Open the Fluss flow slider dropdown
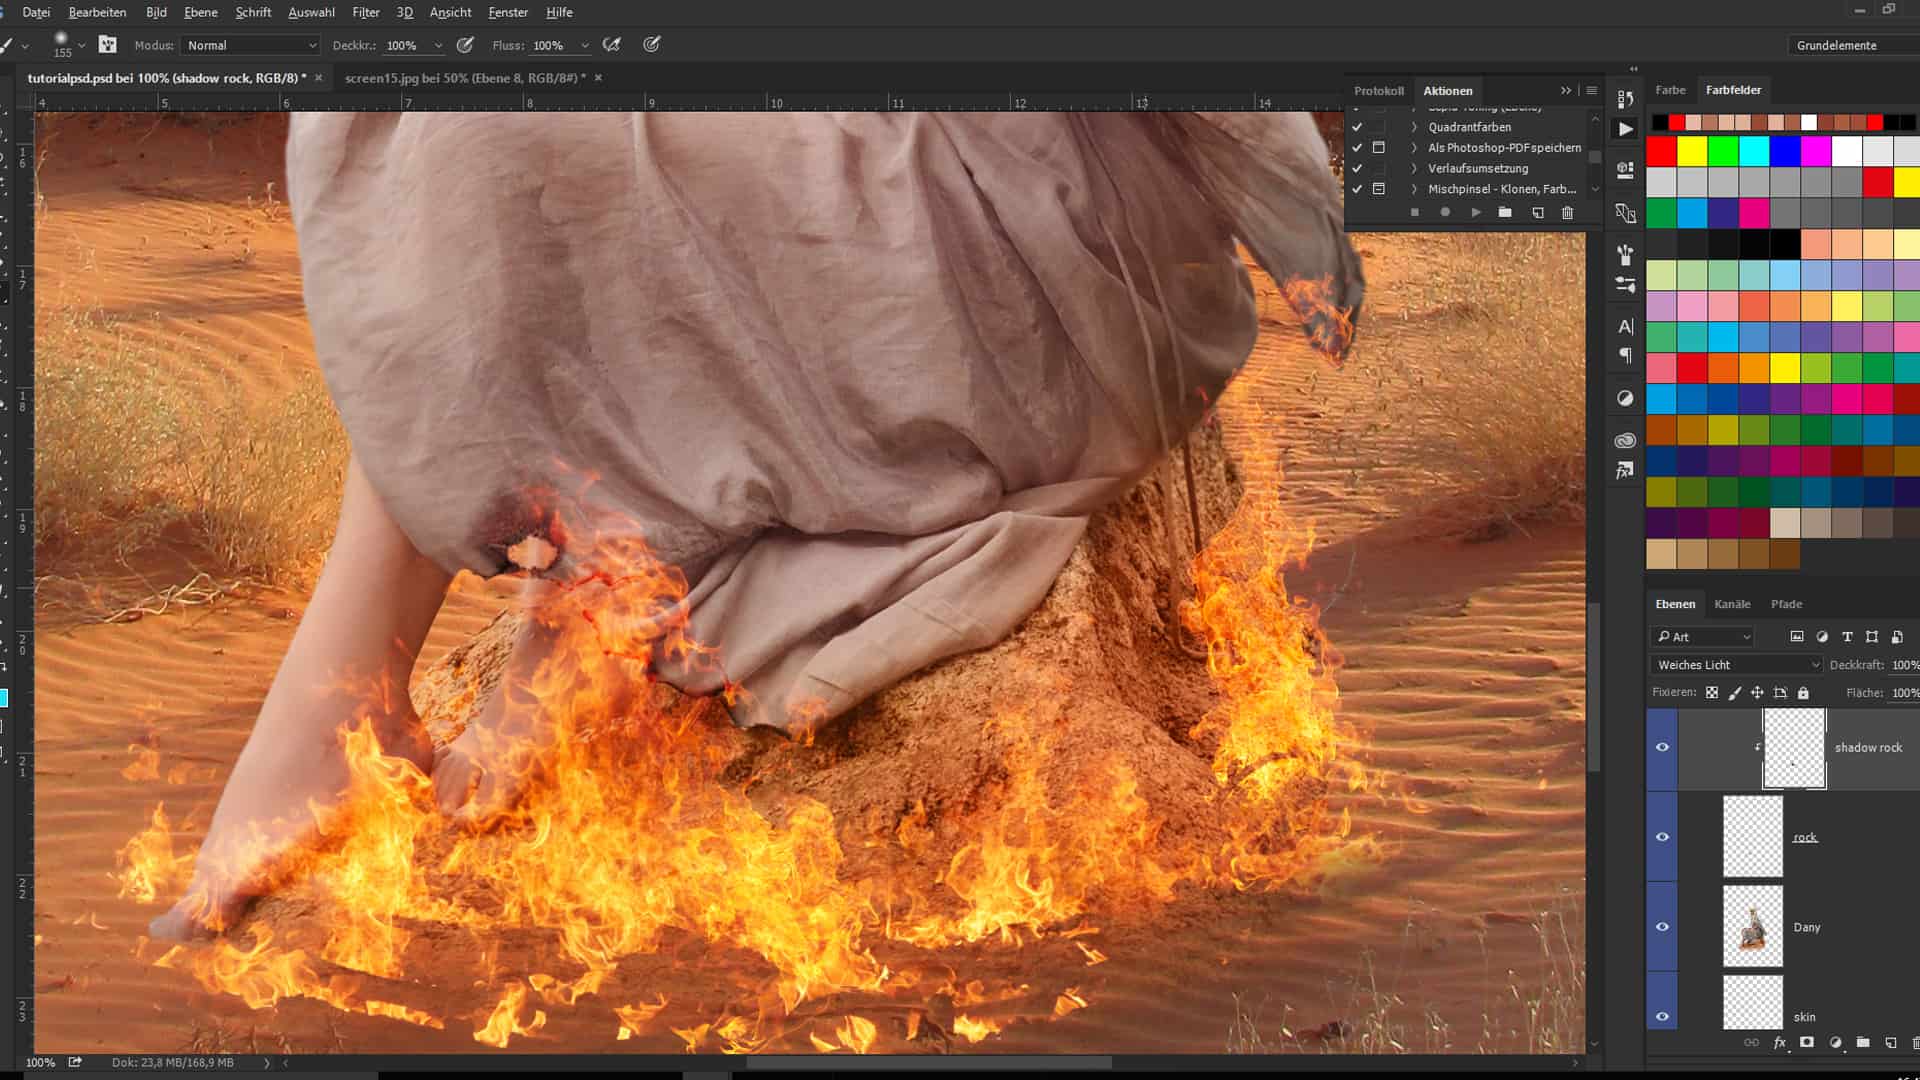Image resolution: width=1920 pixels, height=1080 pixels. tap(585, 45)
